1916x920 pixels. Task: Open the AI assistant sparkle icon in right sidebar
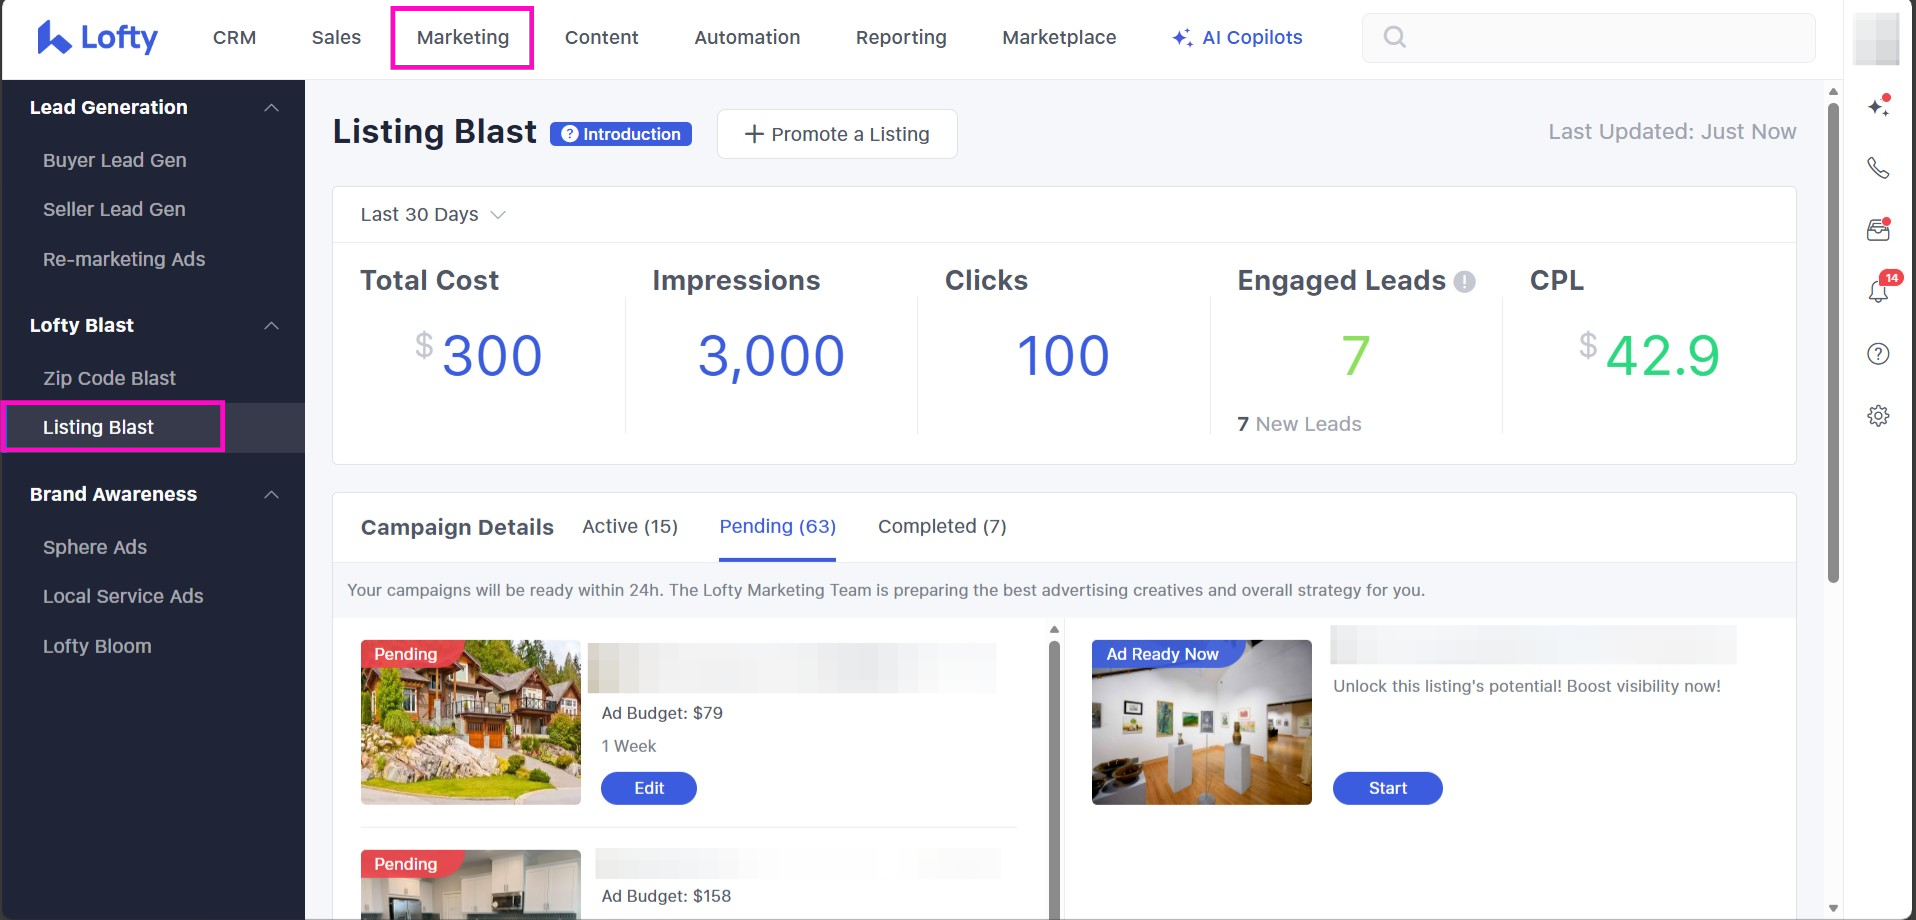[1878, 106]
